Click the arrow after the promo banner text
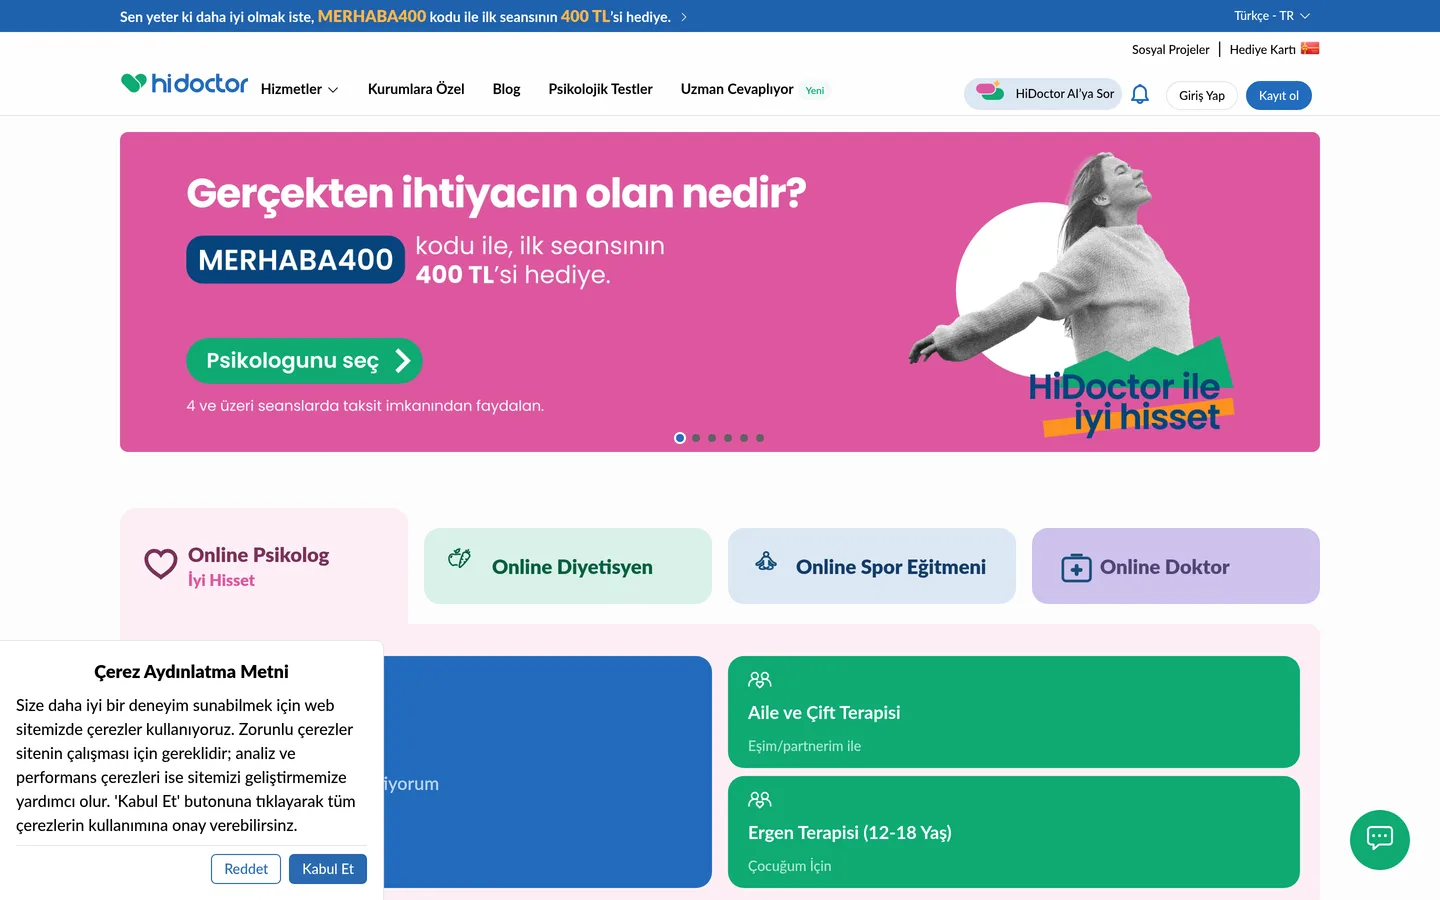Image resolution: width=1440 pixels, height=900 pixels. click(684, 17)
